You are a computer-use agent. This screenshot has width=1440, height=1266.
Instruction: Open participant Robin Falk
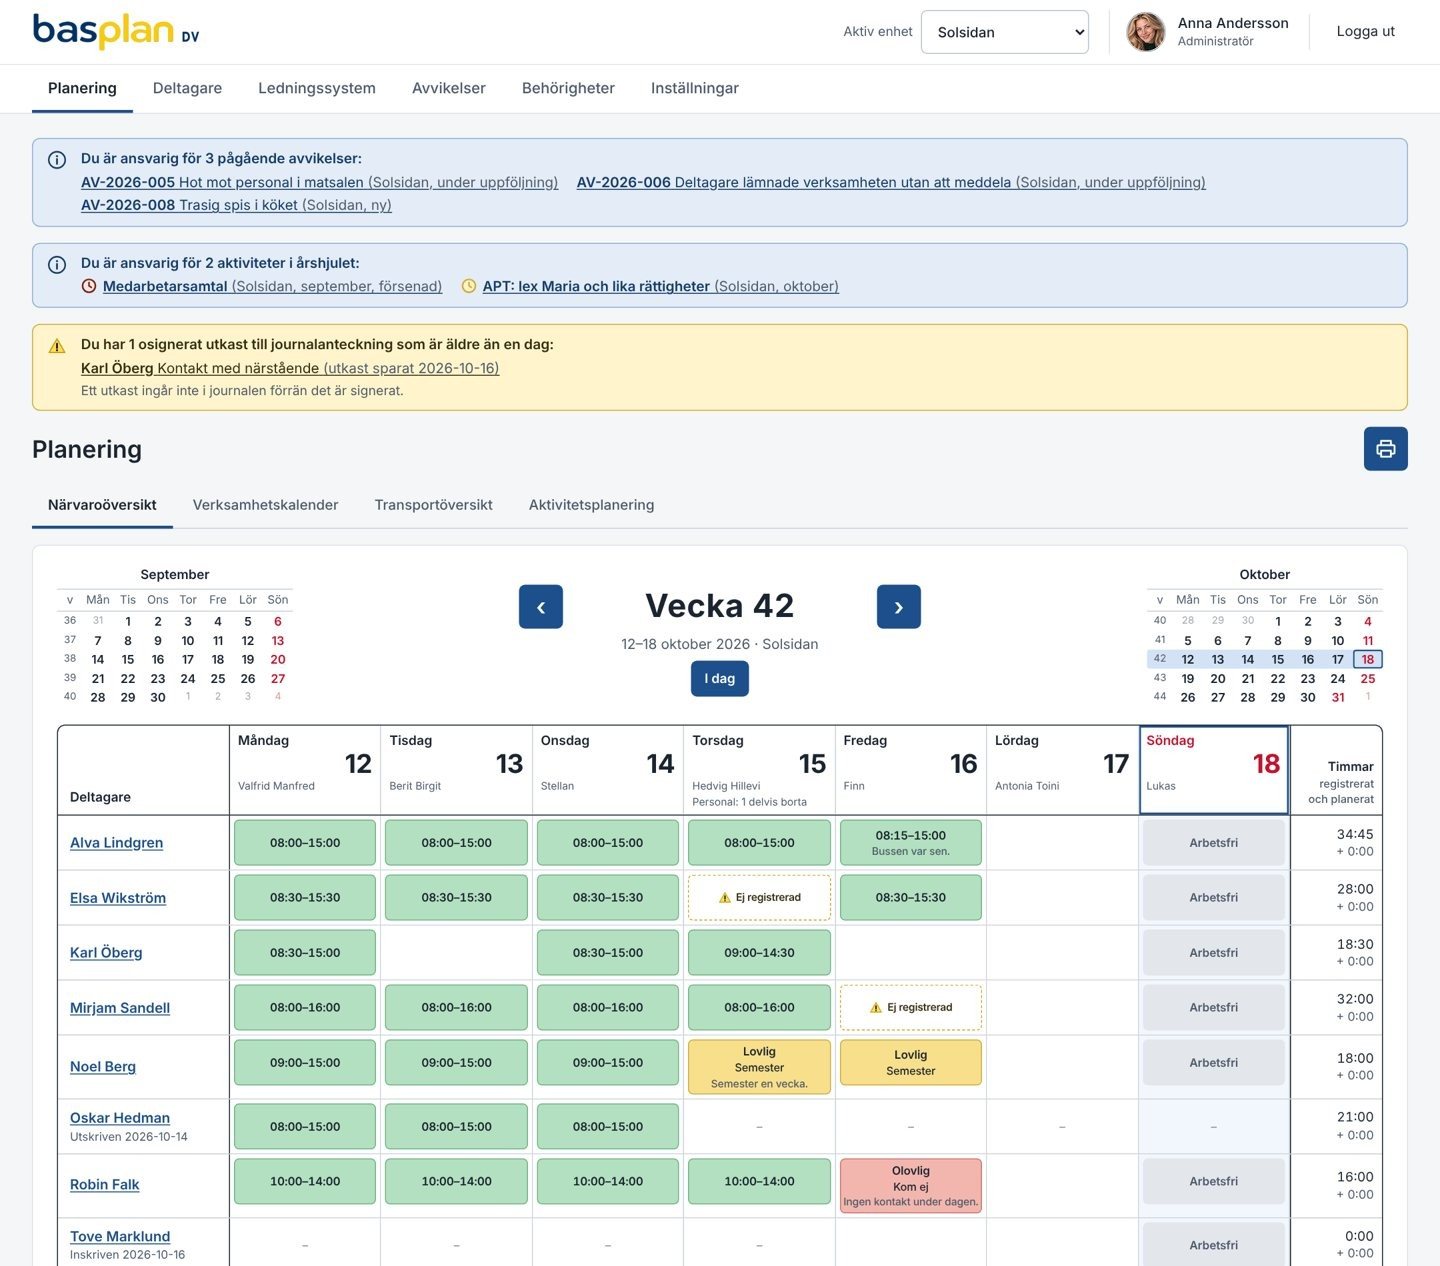pos(105,1185)
